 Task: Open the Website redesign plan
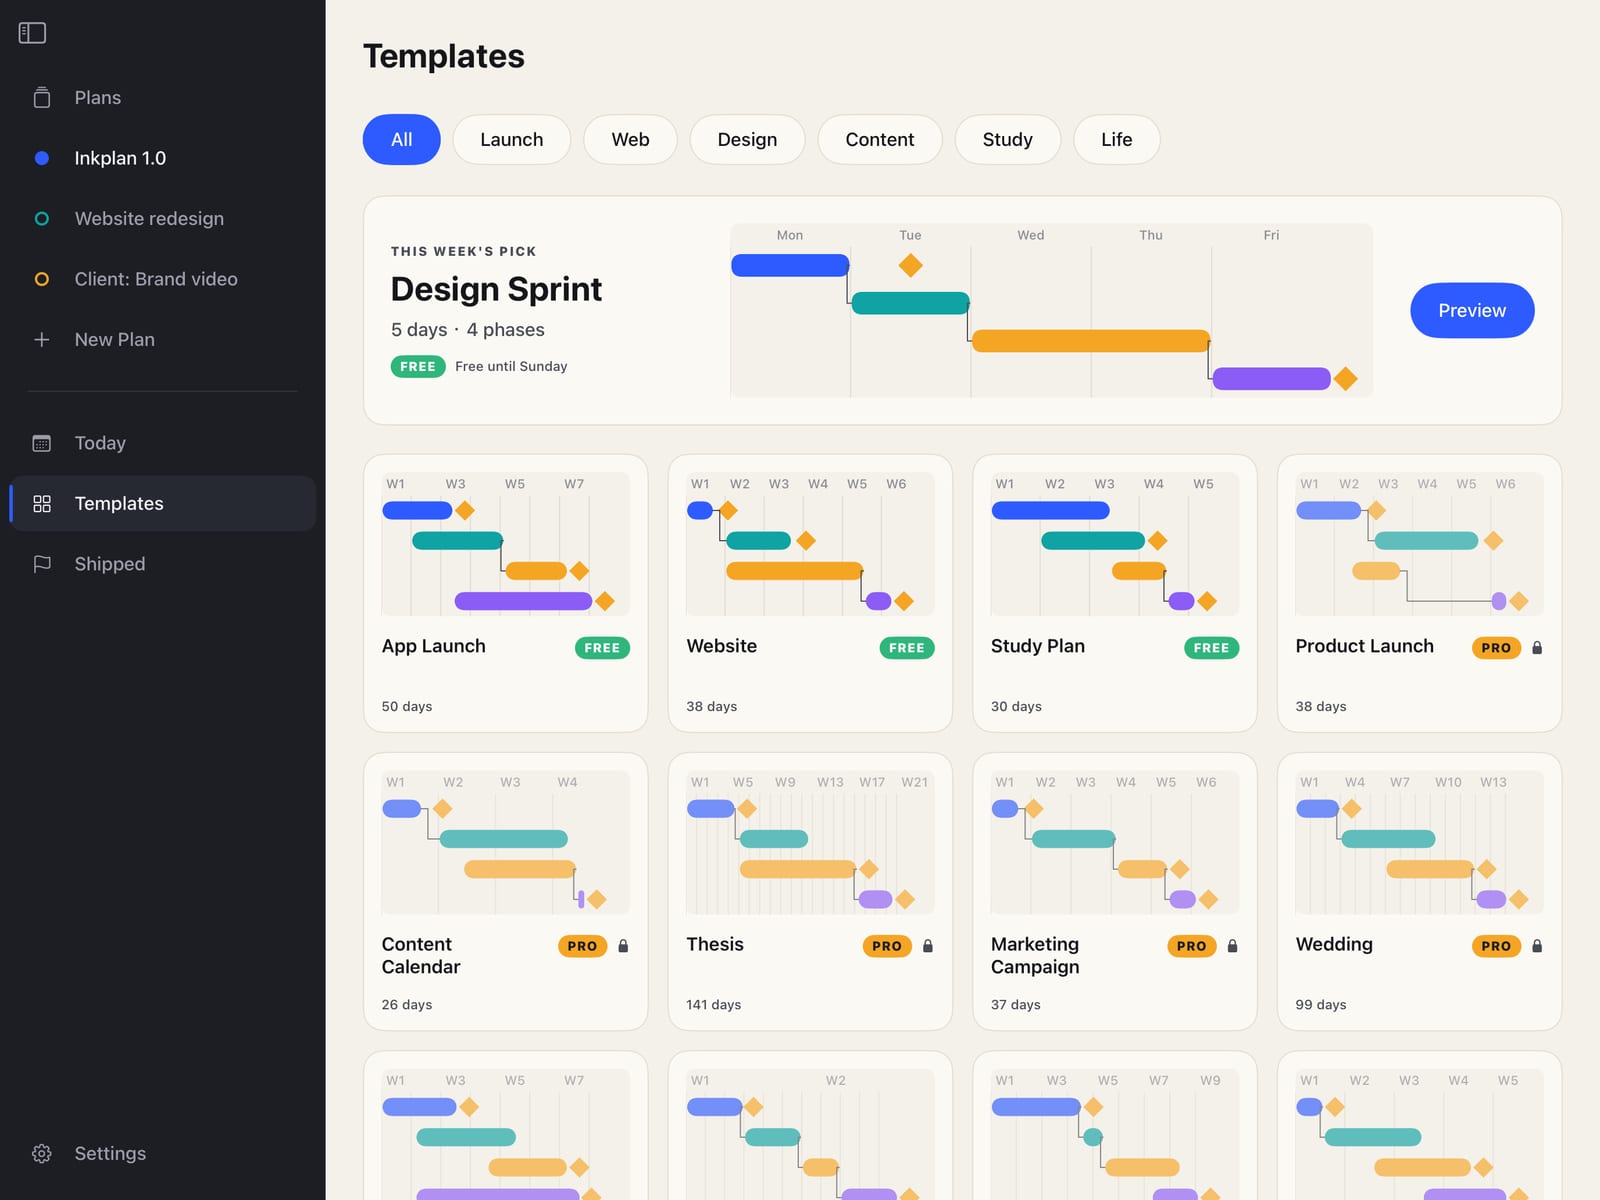pos(163,219)
